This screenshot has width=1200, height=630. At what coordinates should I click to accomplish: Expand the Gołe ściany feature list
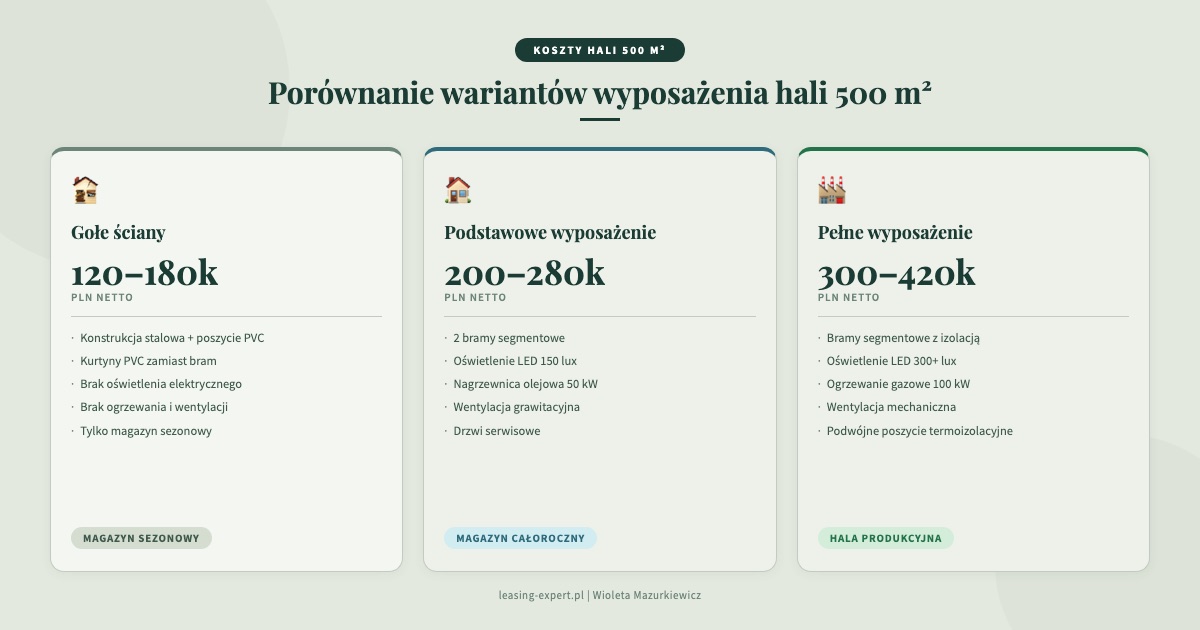click(x=226, y=384)
